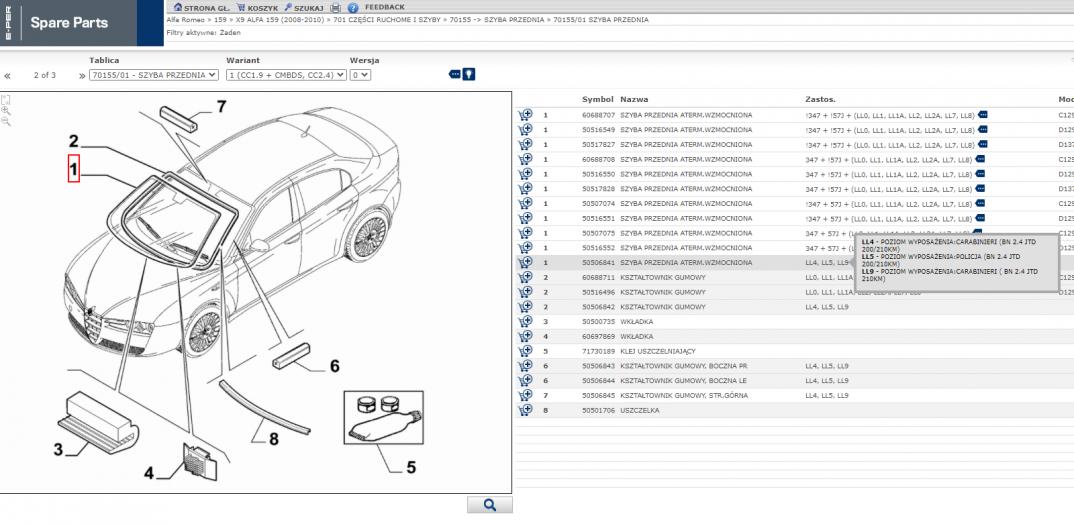Open the print icon in the top toolbar
1074x524 pixels.
pyautogui.click(x=336, y=8)
